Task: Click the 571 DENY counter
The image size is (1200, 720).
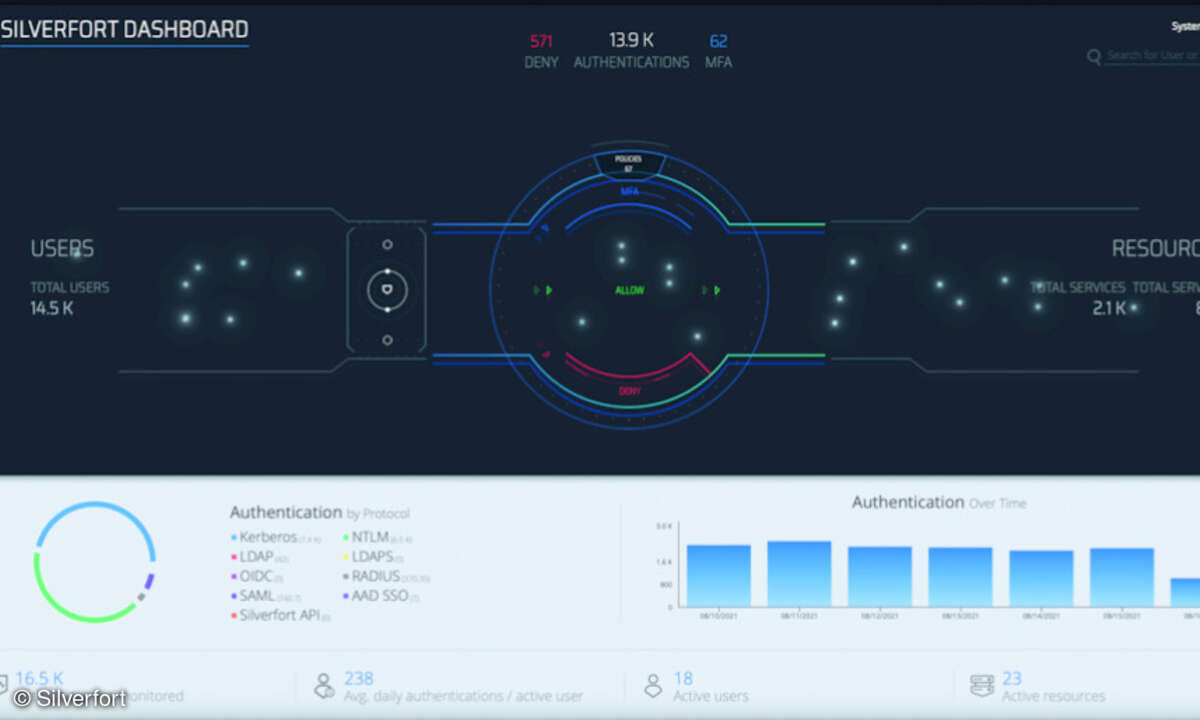Action: [x=541, y=51]
